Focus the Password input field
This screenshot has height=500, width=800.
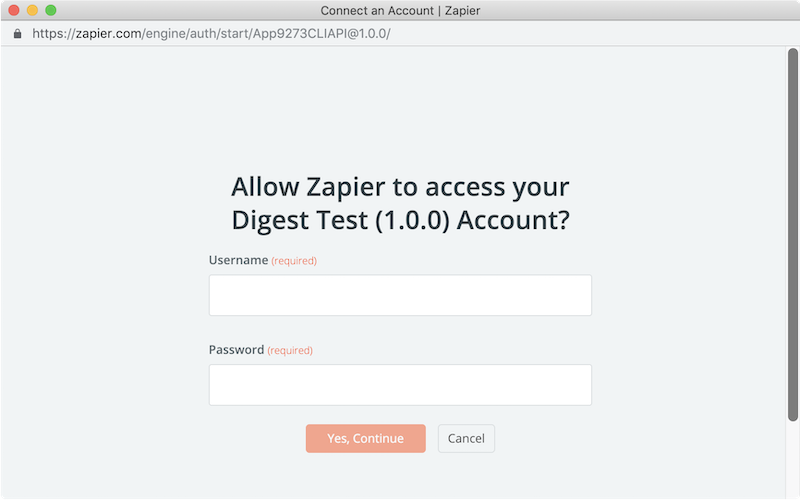pos(400,385)
